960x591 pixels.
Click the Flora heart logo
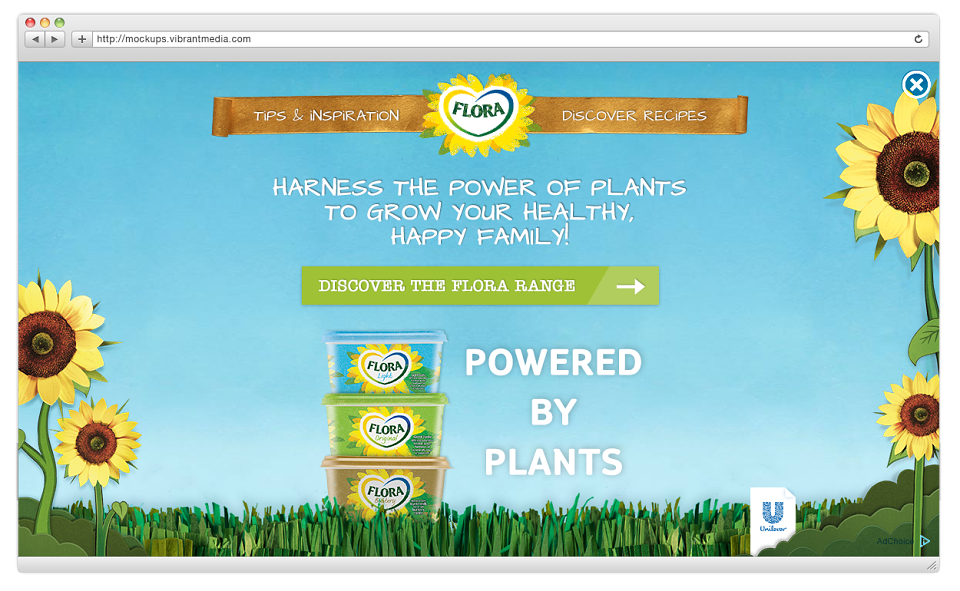tap(479, 113)
